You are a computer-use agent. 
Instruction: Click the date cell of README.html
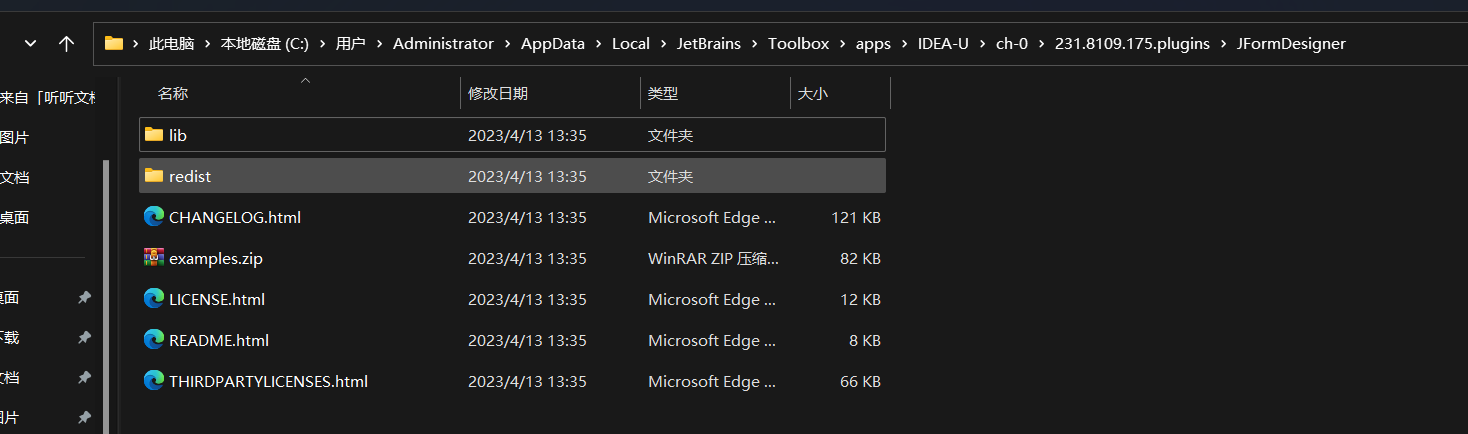coord(527,340)
